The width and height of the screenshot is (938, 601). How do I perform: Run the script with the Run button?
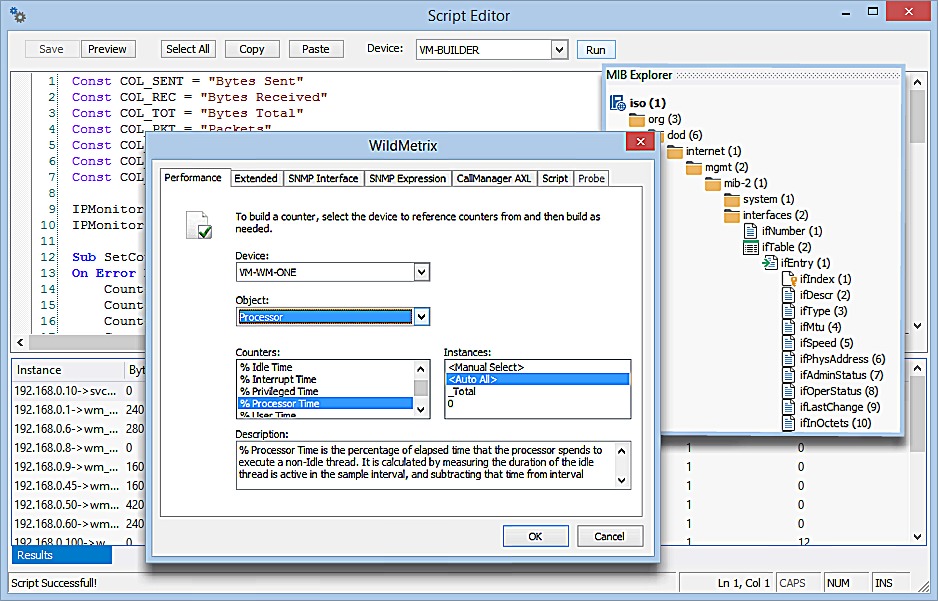coord(596,50)
